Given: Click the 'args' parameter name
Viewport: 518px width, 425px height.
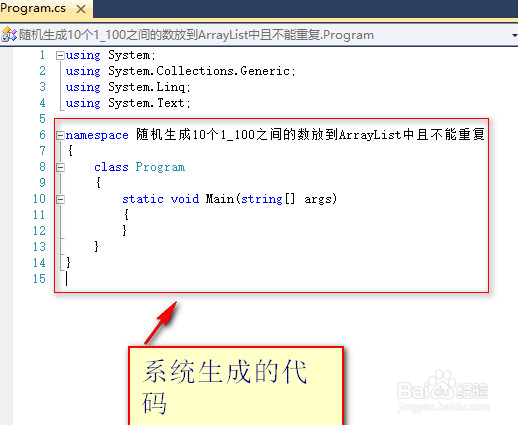Looking at the screenshot, I should point(318,199).
